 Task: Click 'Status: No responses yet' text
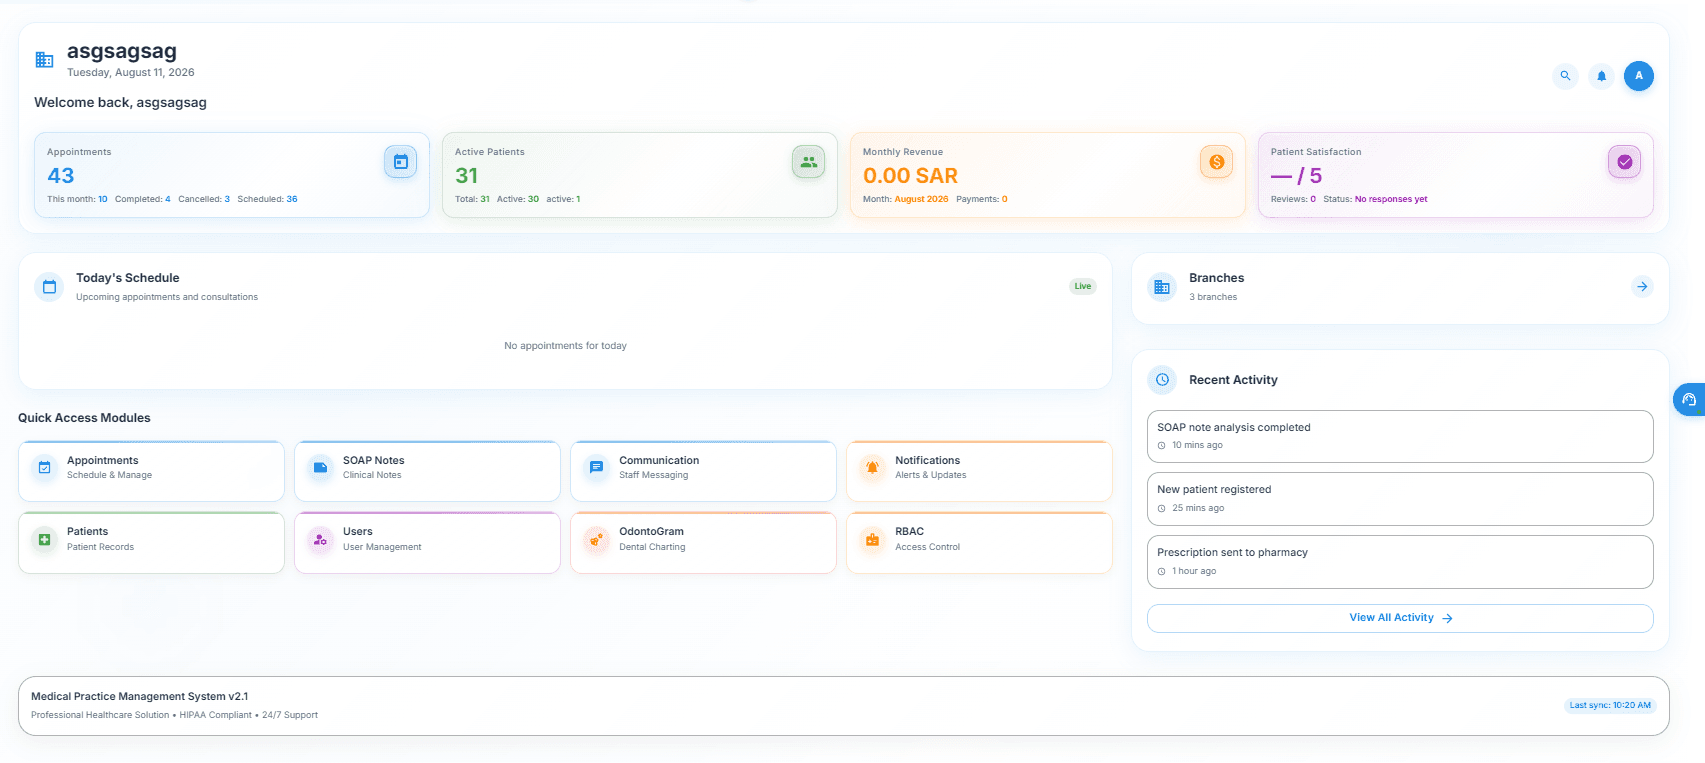(1375, 199)
